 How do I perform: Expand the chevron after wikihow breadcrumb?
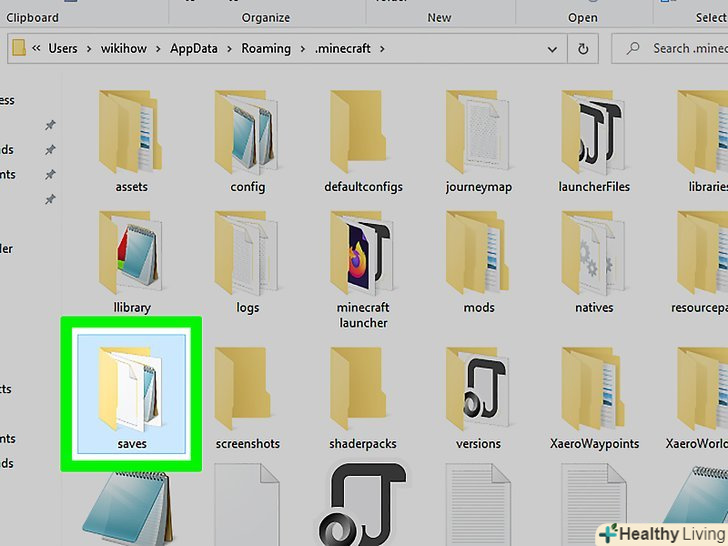(158, 49)
